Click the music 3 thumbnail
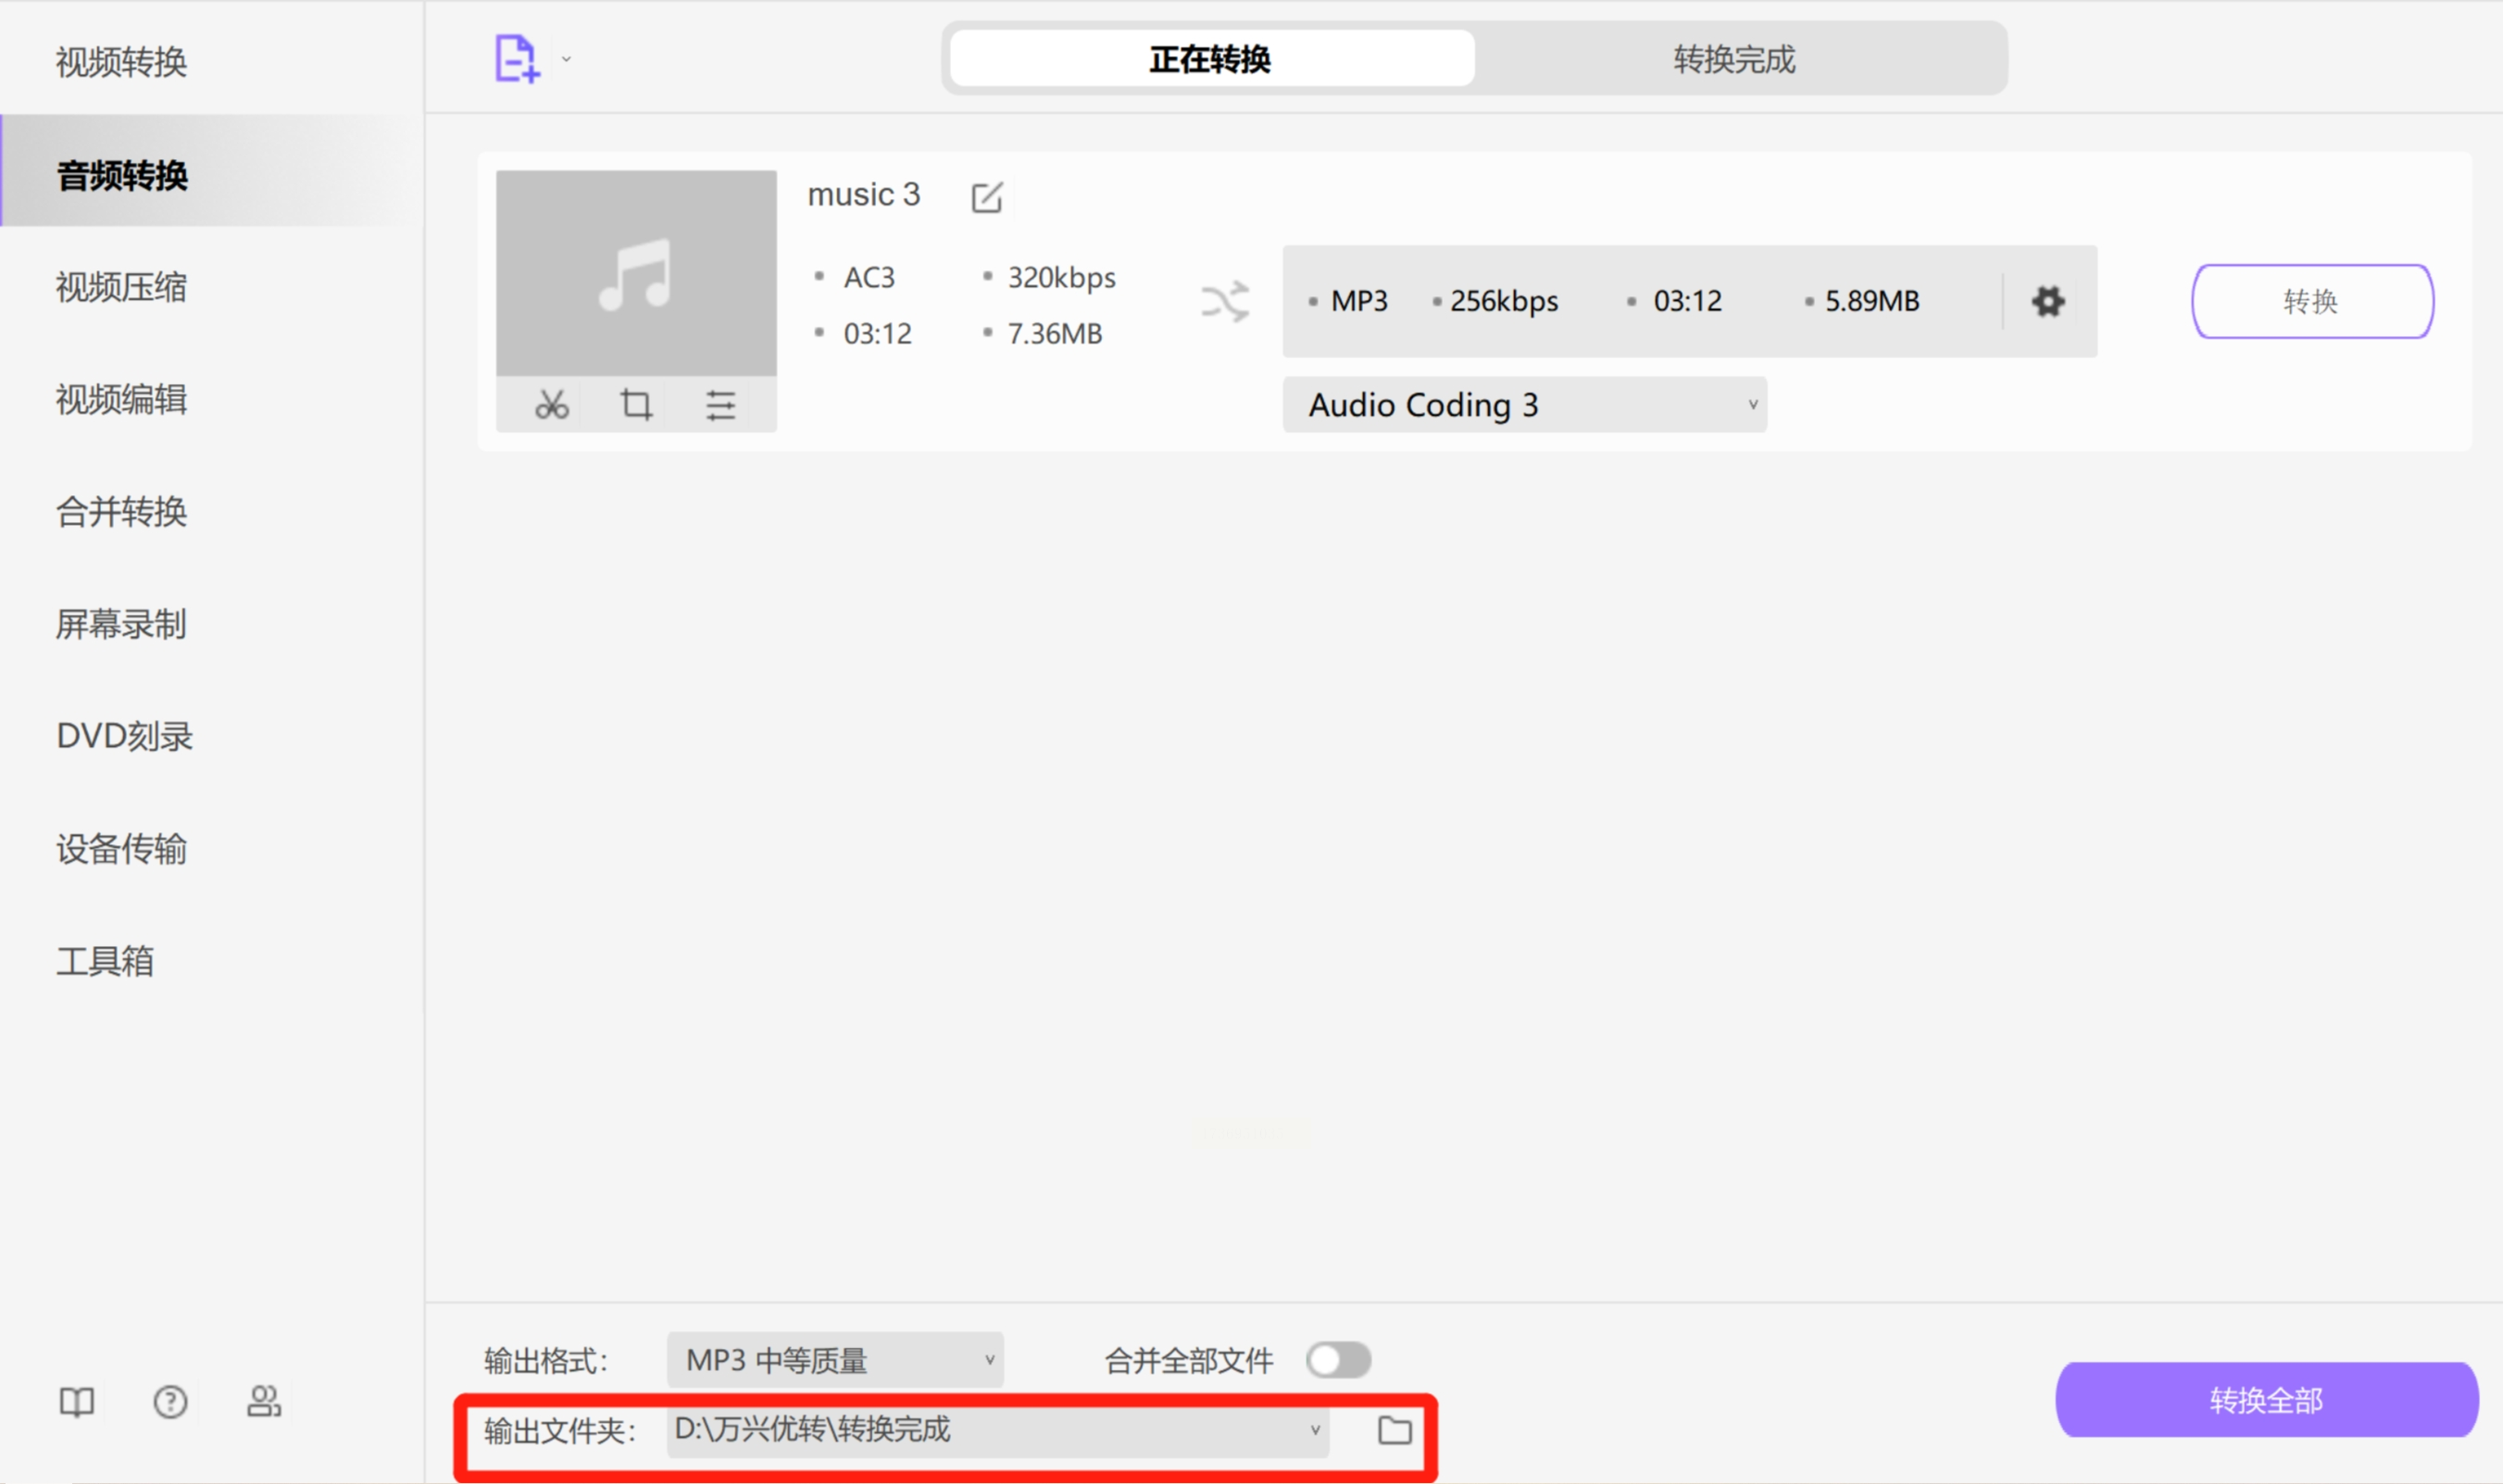Viewport: 2503px width, 1484px height. point(636,270)
